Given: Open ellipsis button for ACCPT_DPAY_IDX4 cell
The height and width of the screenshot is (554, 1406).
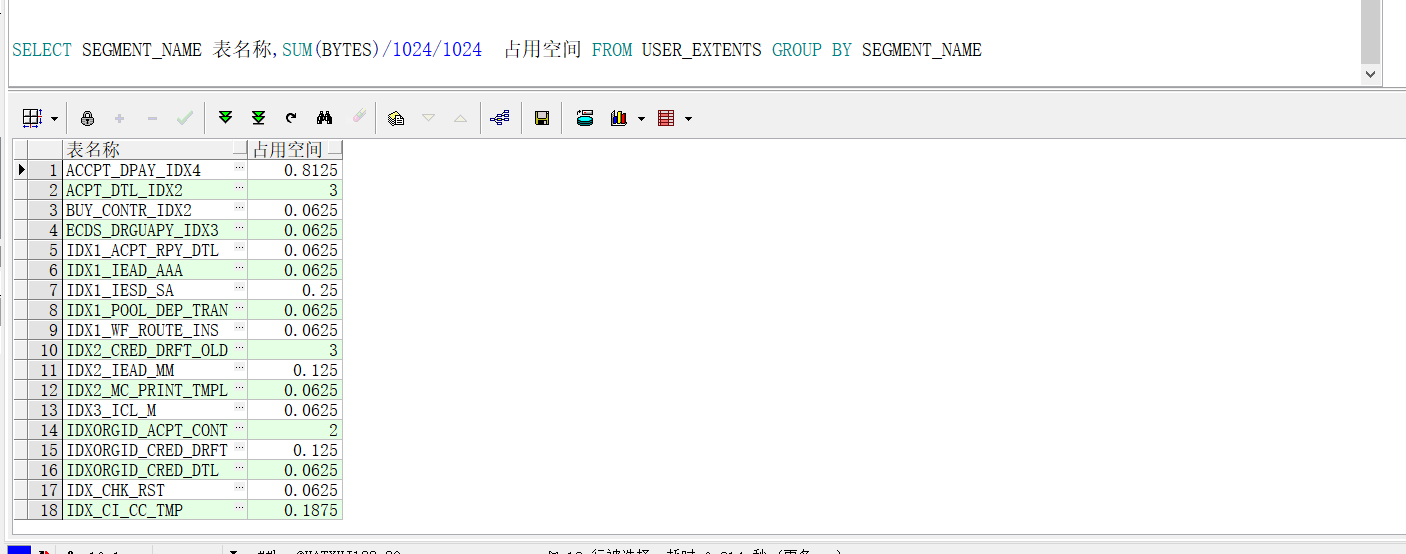Looking at the screenshot, I should point(239,170).
